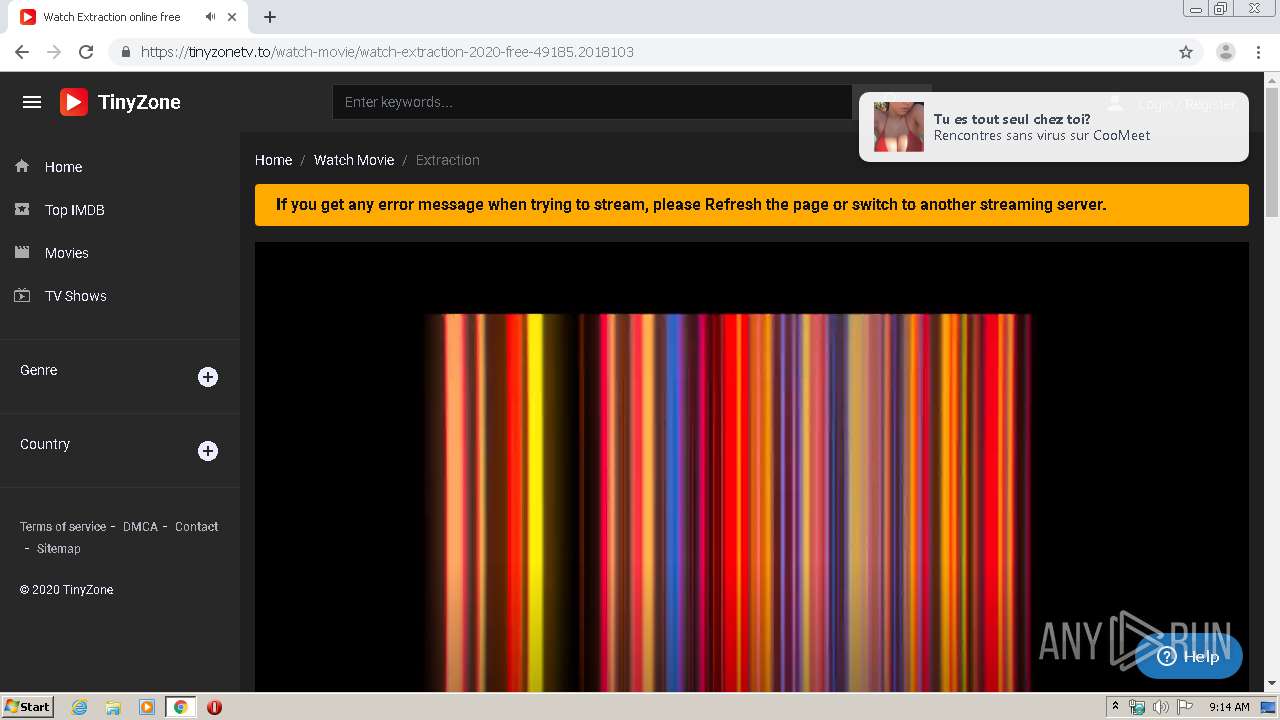Open File Explorer from taskbar
Viewport: 1280px width, 720px height.
point(113,707)
